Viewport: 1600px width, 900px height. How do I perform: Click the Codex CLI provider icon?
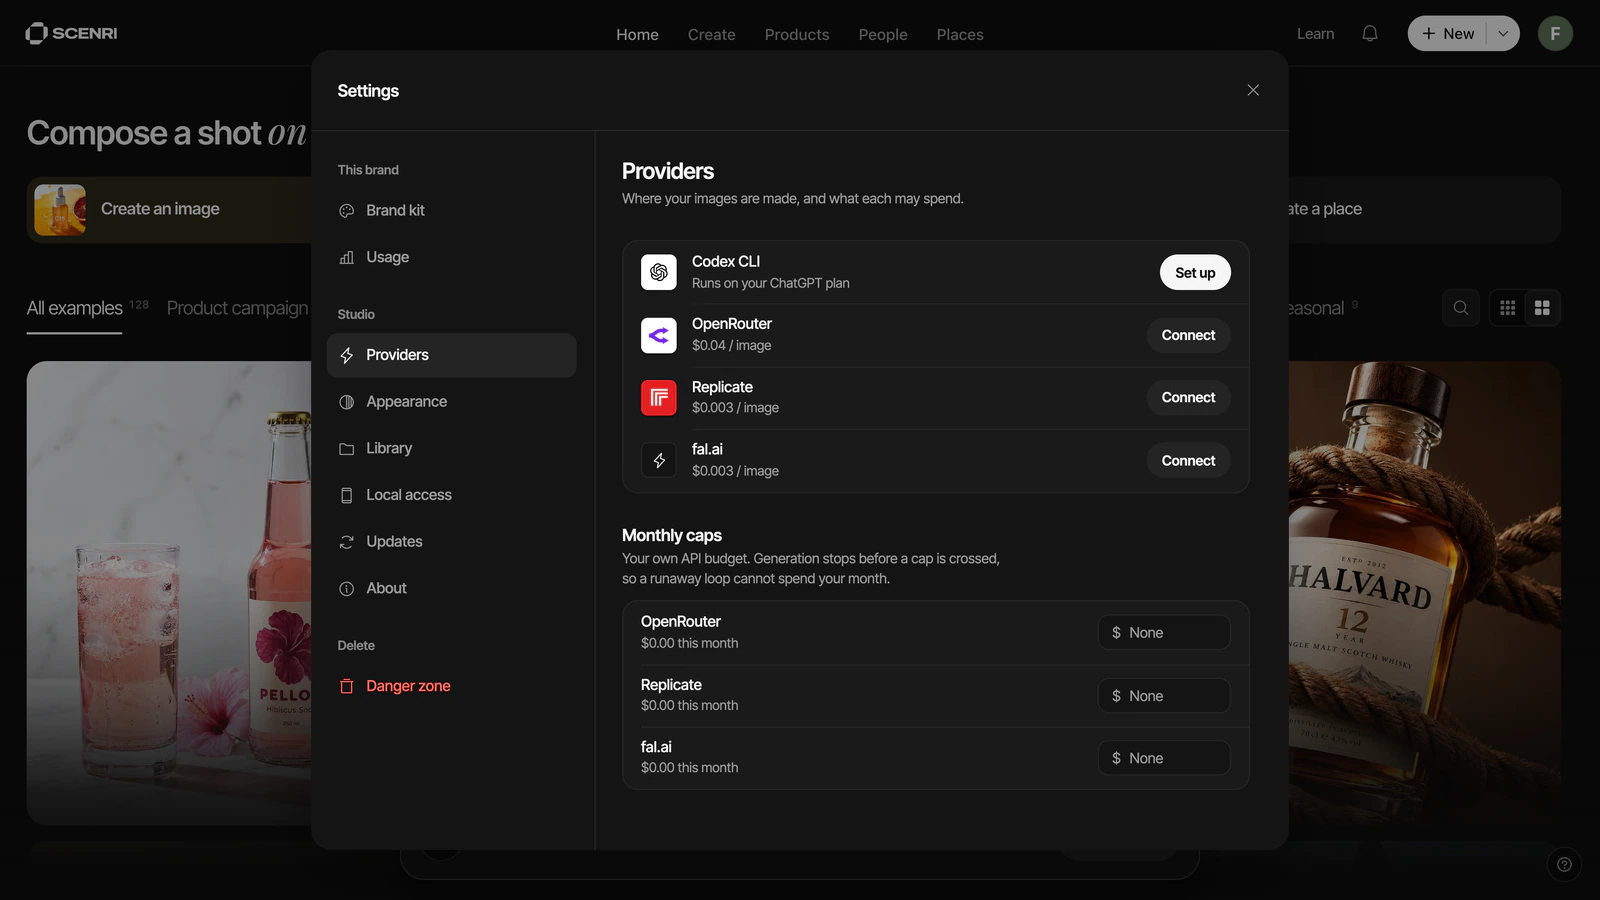[x=659, y=272]
